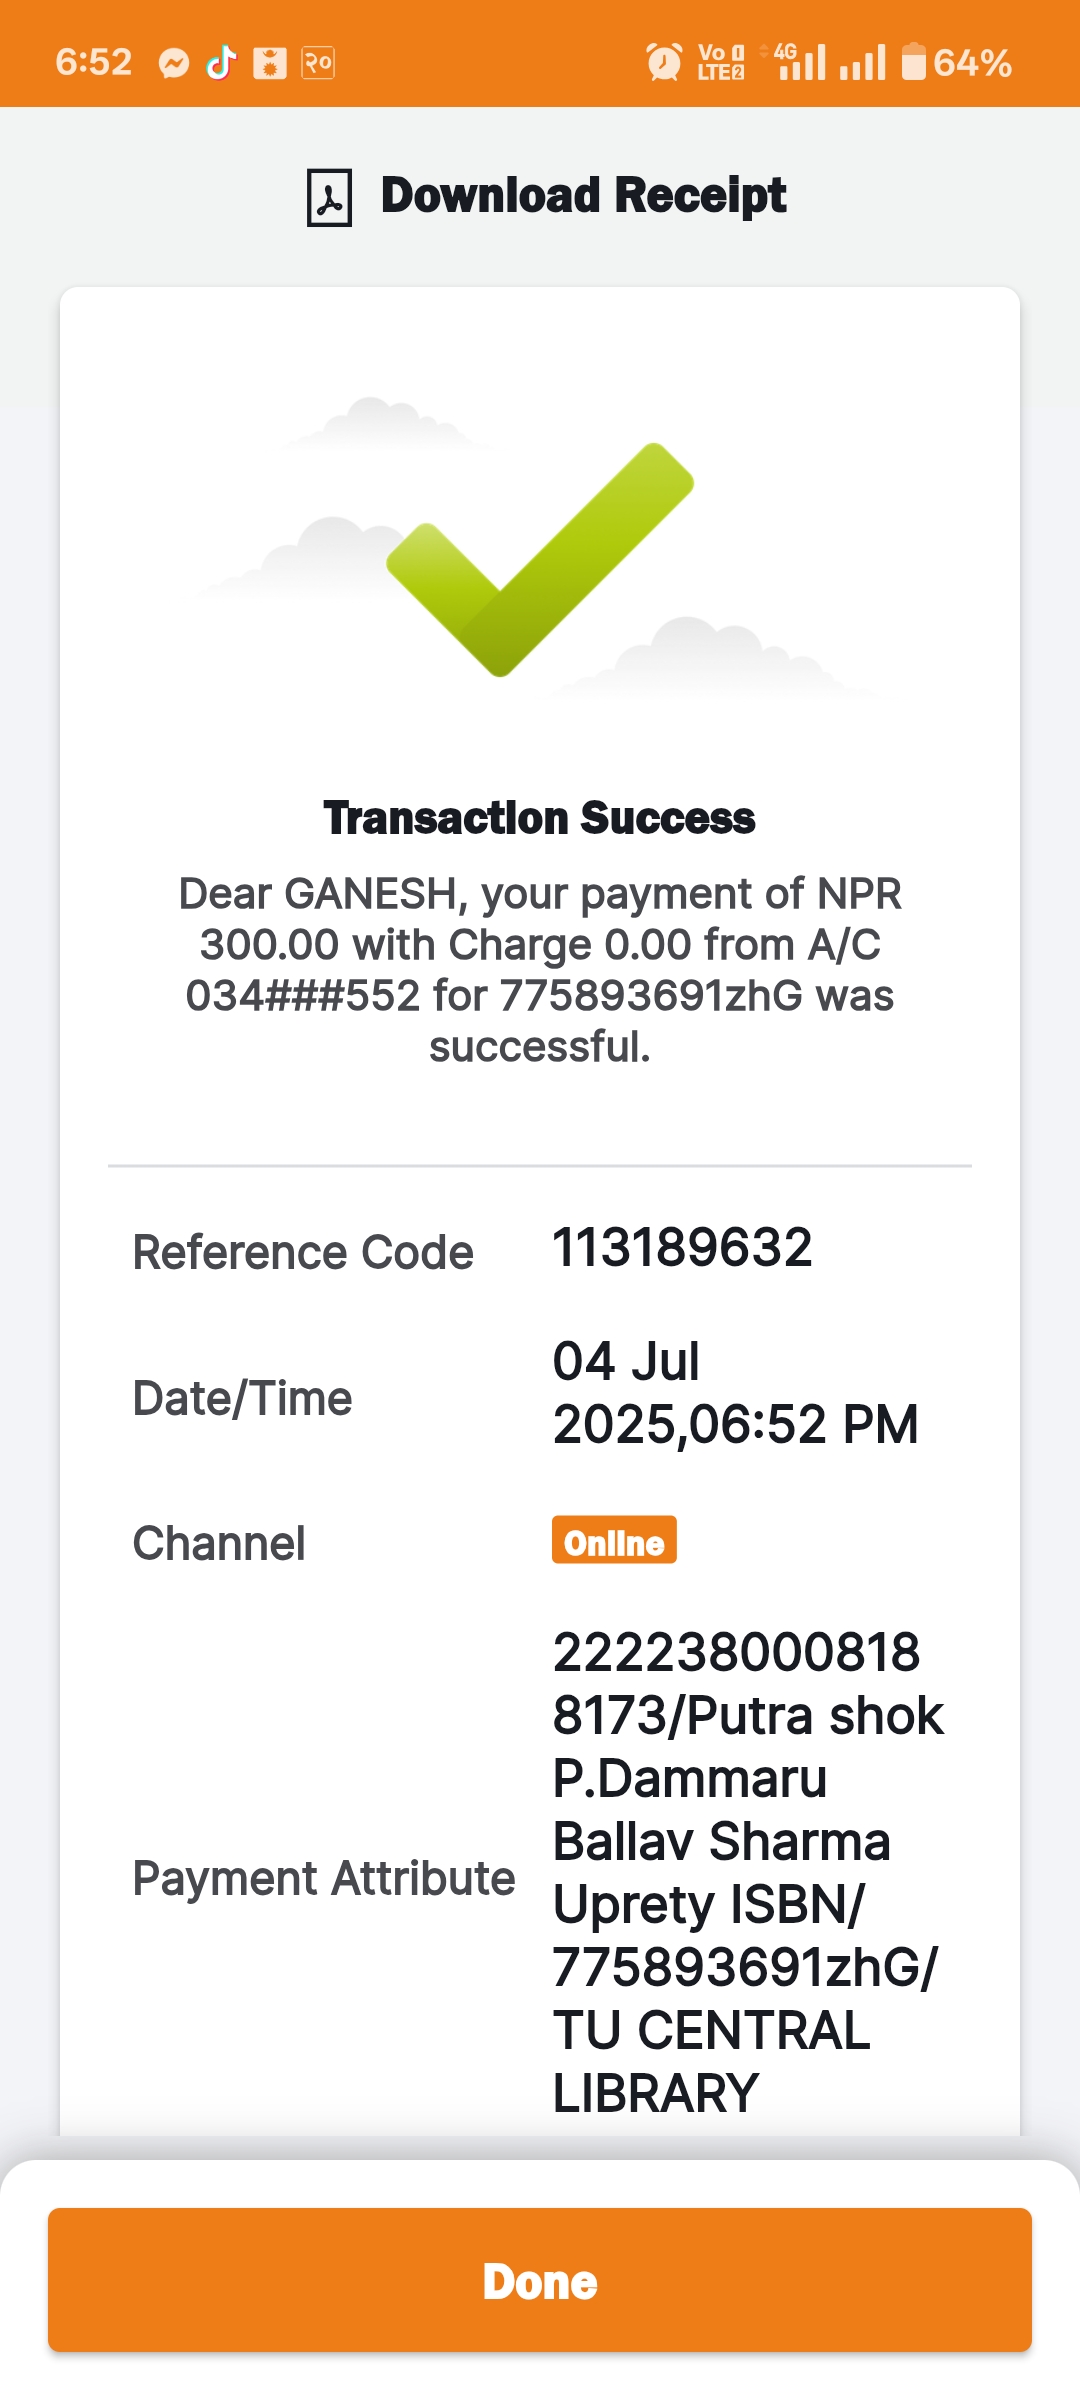The width and height of the screenshot is (1080, 2400).
Task: Tap the battery icon in status bar
Action: (x=914, y=62)
